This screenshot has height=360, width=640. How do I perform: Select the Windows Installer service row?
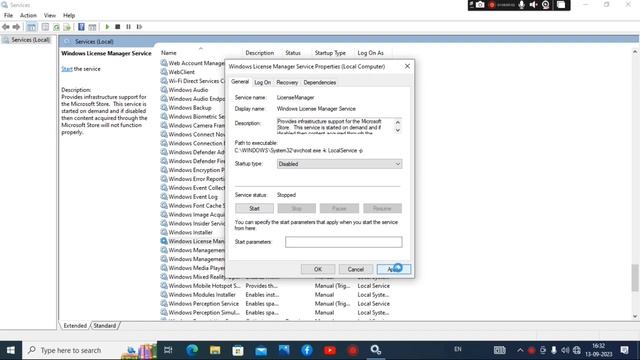pyautogui.click(x=191, y=232)
